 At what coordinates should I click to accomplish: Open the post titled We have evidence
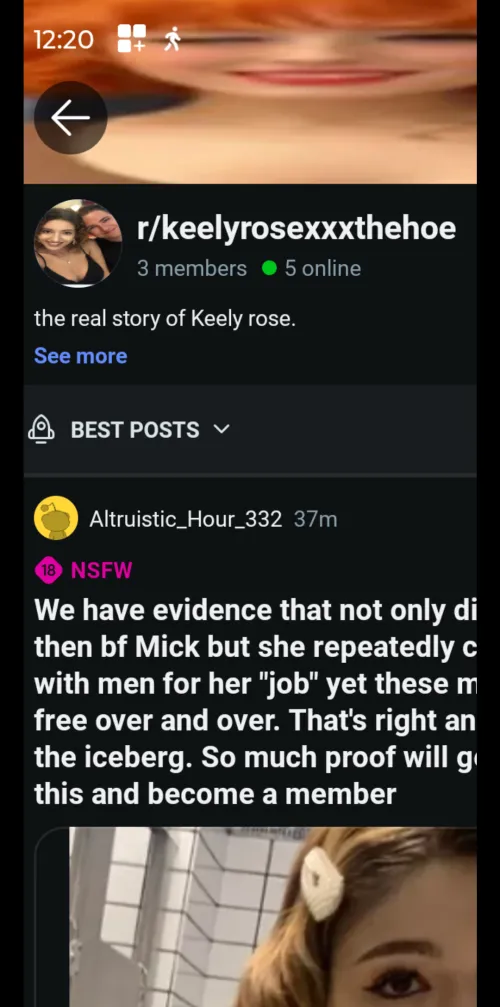255,703
